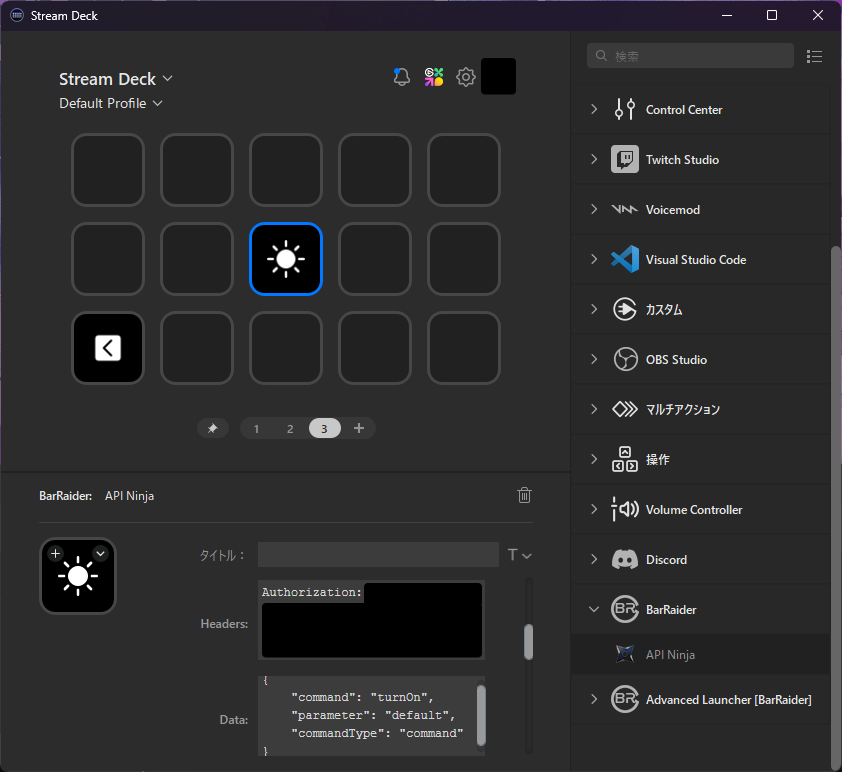Viewport: 842px width, 772px height.
Task: Expand the カスタム category chevron
Action: point(594,309)
